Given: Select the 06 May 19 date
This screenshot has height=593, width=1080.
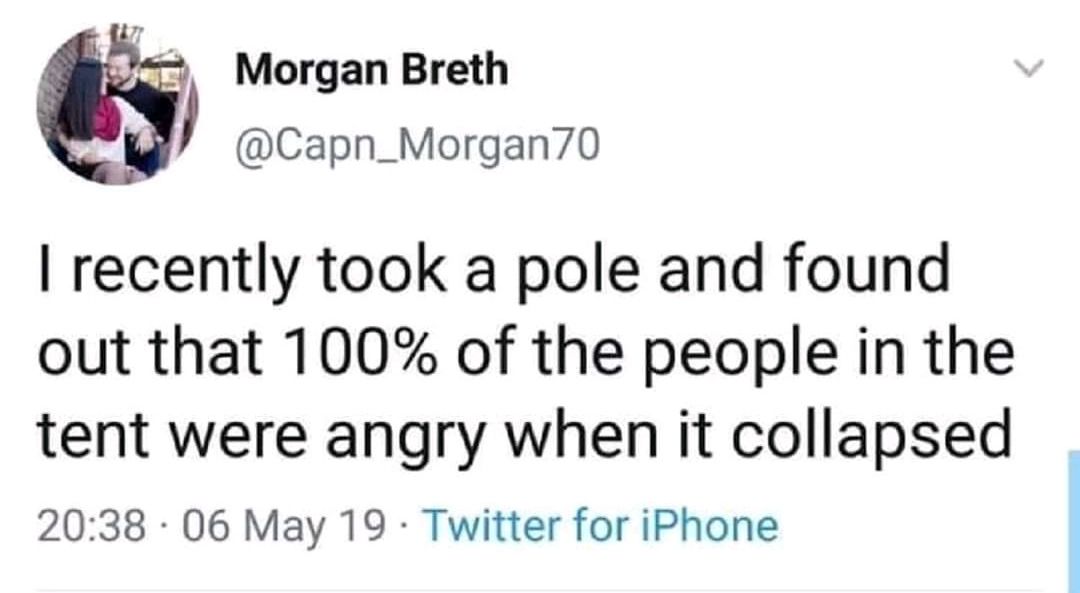Looking at the screenshot, I should point(282,528).
